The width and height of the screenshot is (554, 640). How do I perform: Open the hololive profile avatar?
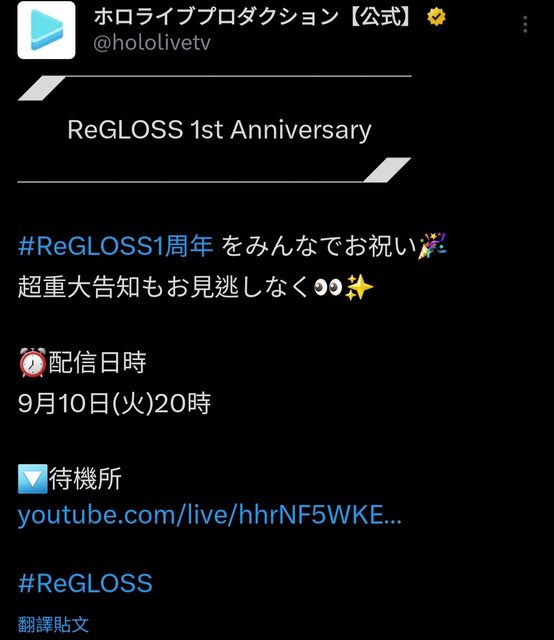(46, 30)
